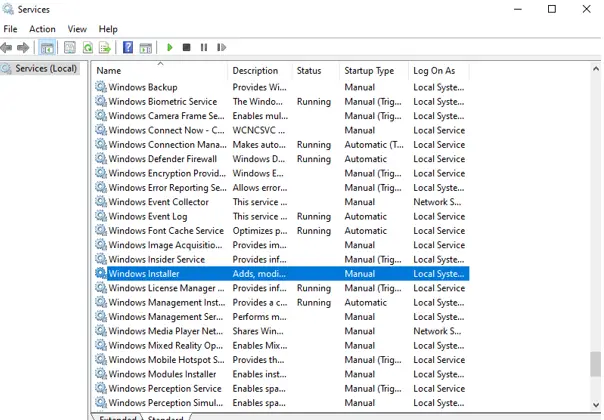Select the Windows Connect Now service row
The image size is (604, 420).
tap(281, 130)
